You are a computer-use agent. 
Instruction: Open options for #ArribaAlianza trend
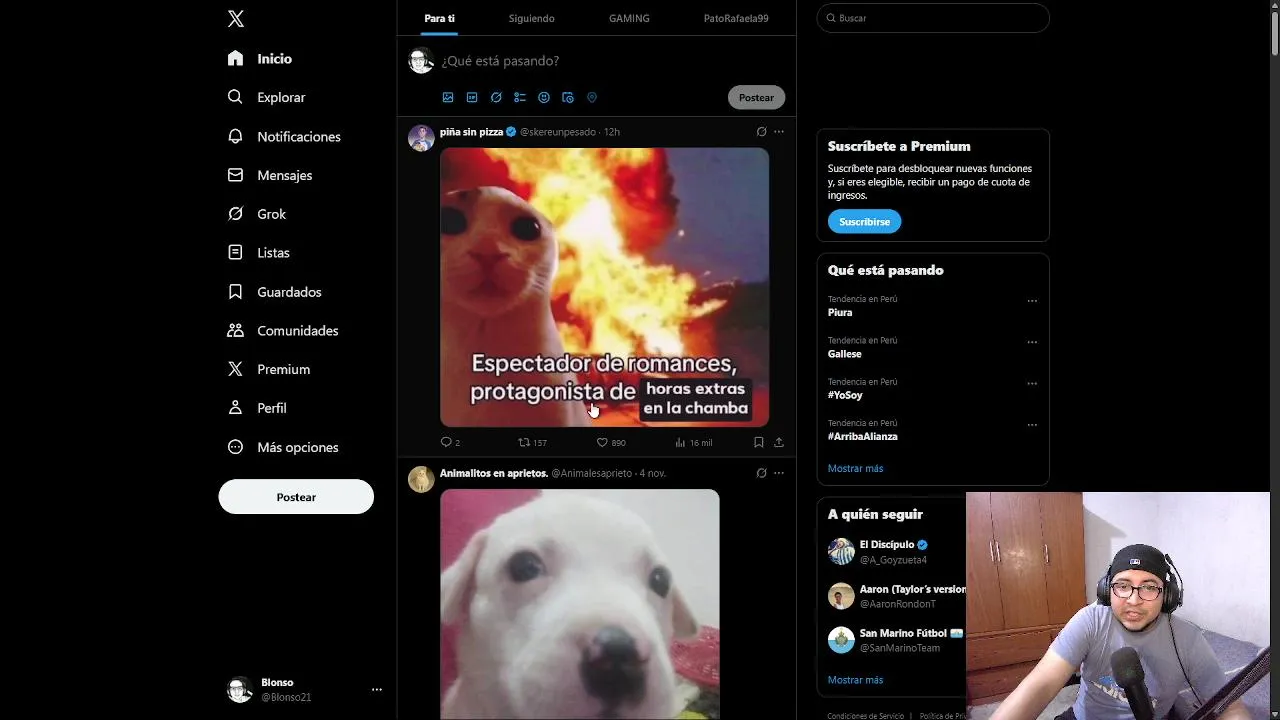pos(1032,425)
